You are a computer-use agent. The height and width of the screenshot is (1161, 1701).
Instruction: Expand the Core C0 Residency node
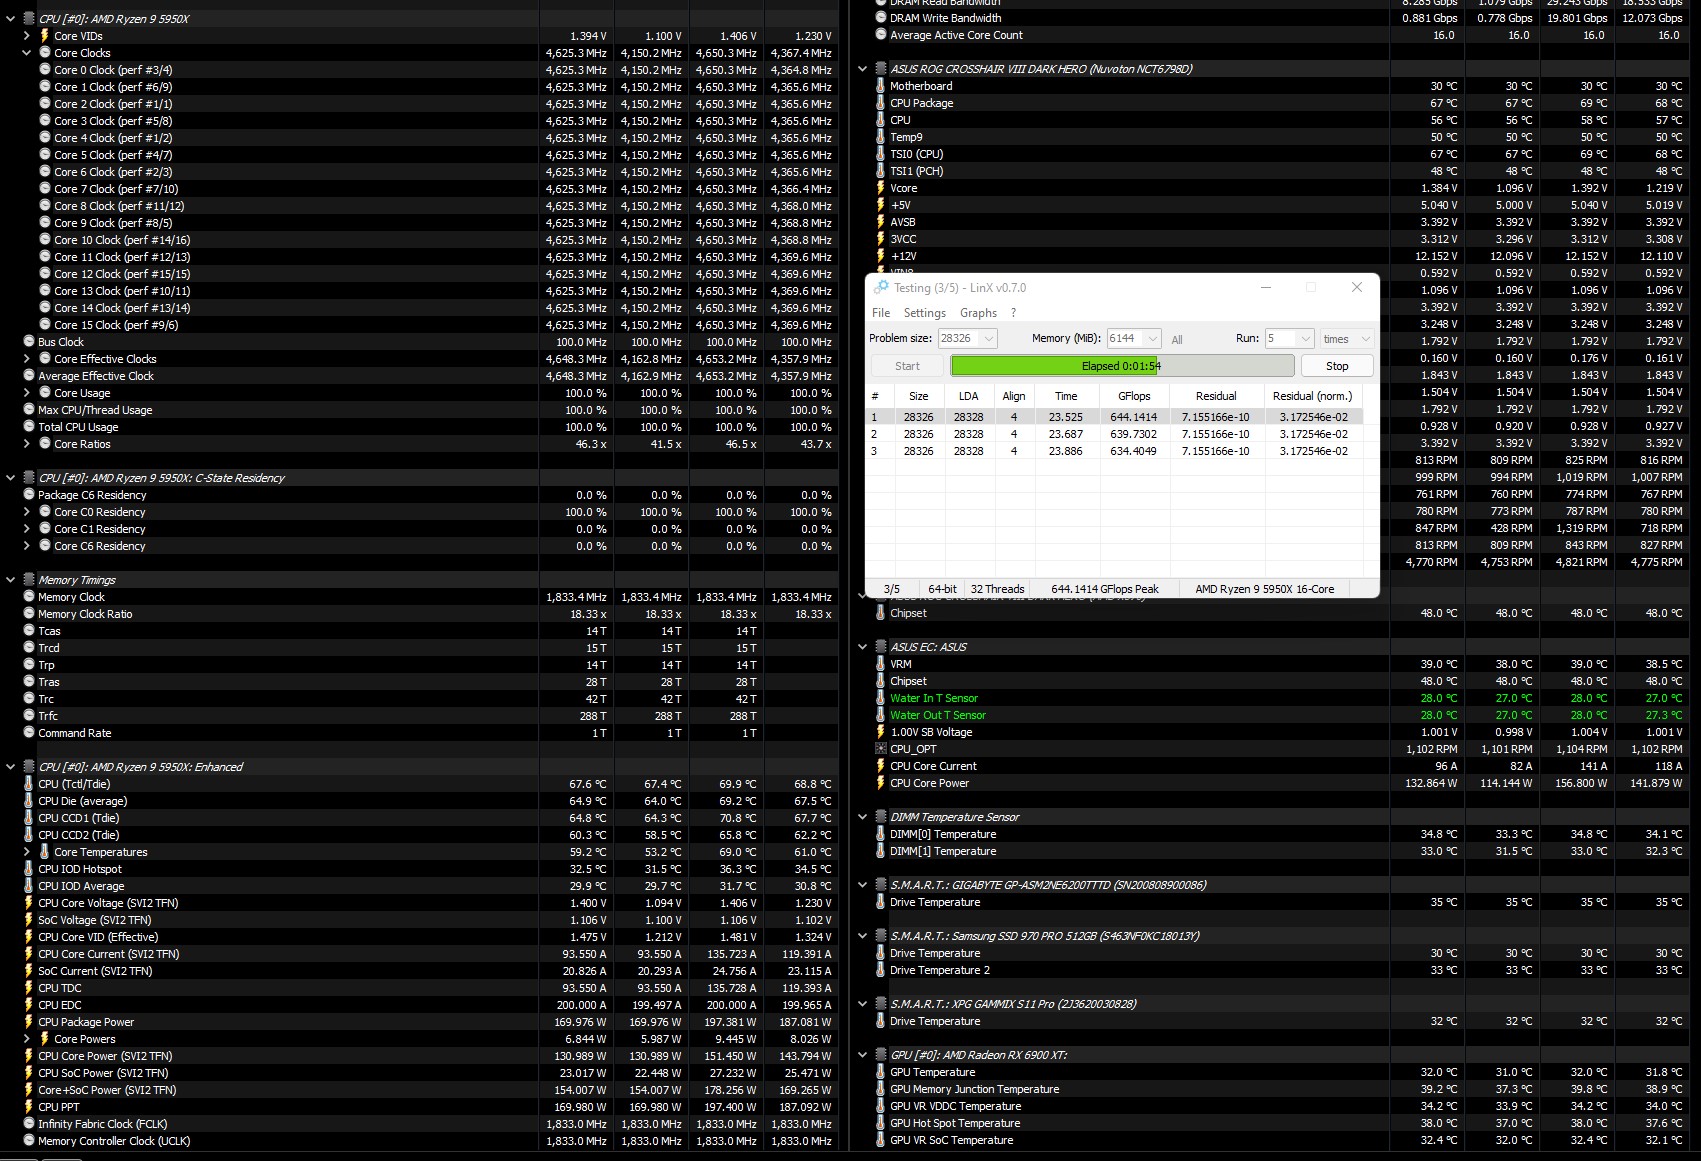27,512
